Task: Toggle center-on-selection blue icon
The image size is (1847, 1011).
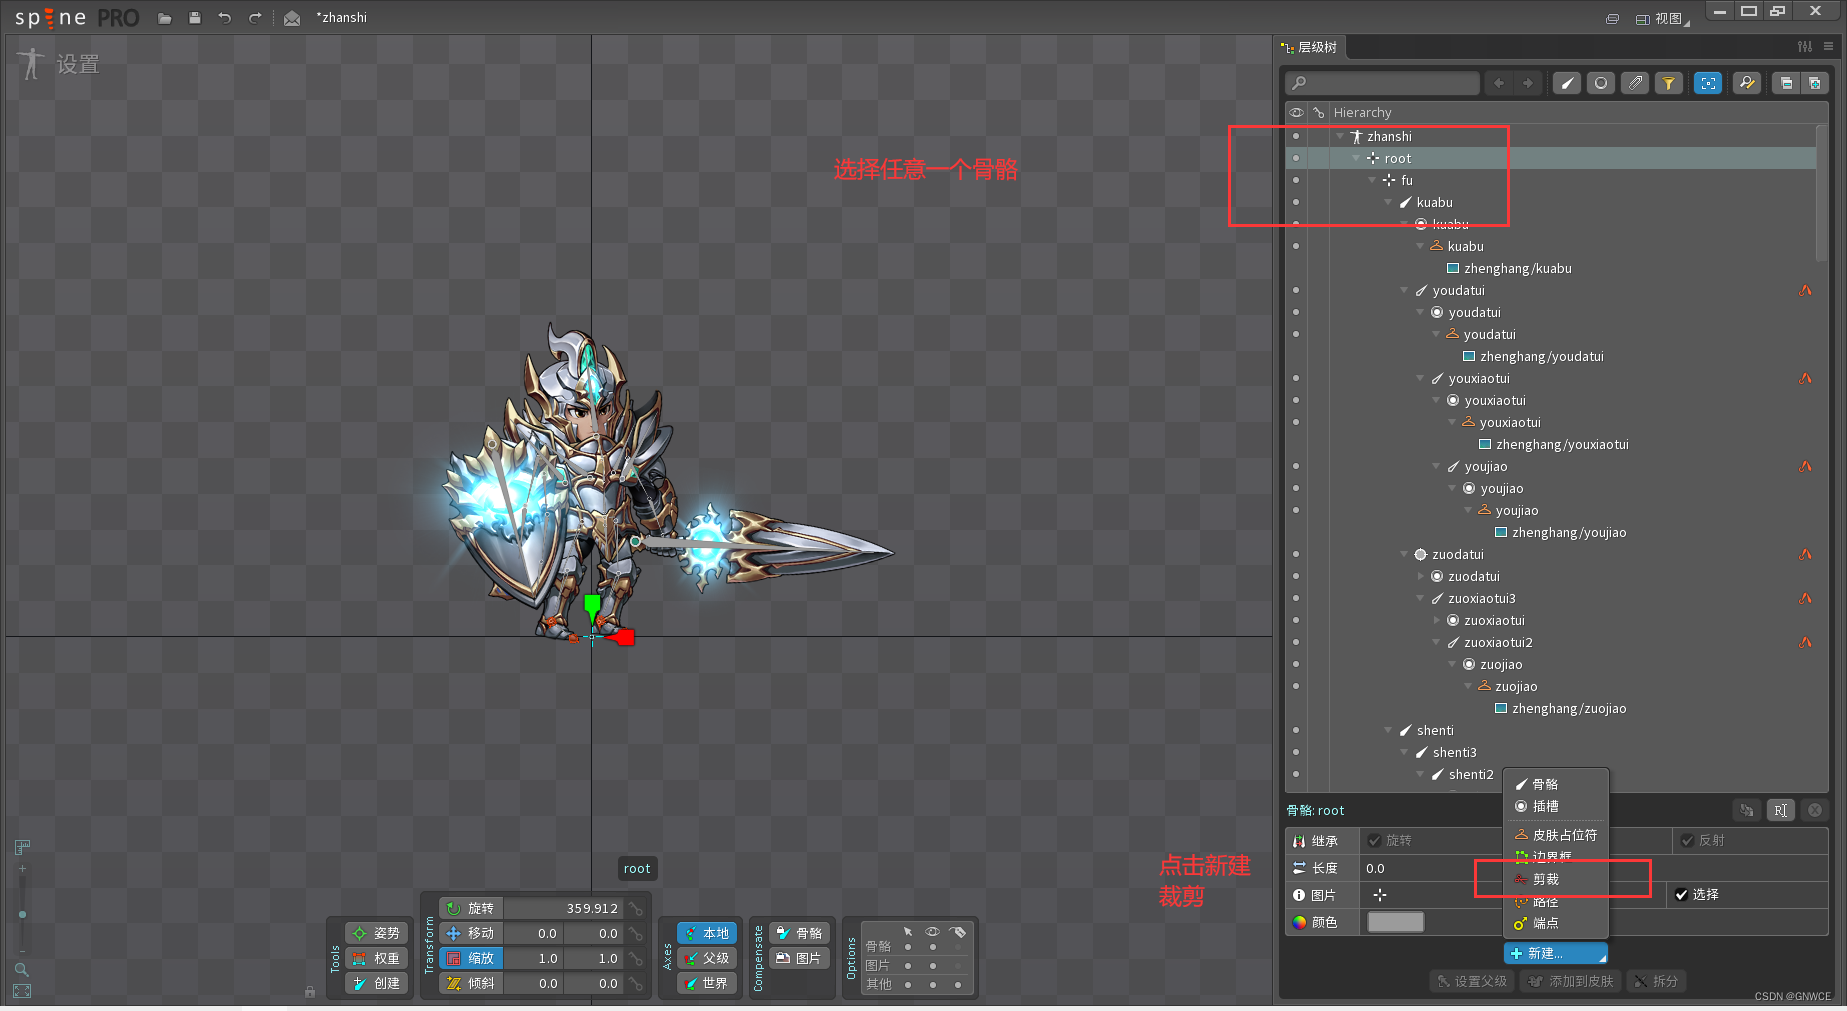Action: click(x=1709, y=83)
